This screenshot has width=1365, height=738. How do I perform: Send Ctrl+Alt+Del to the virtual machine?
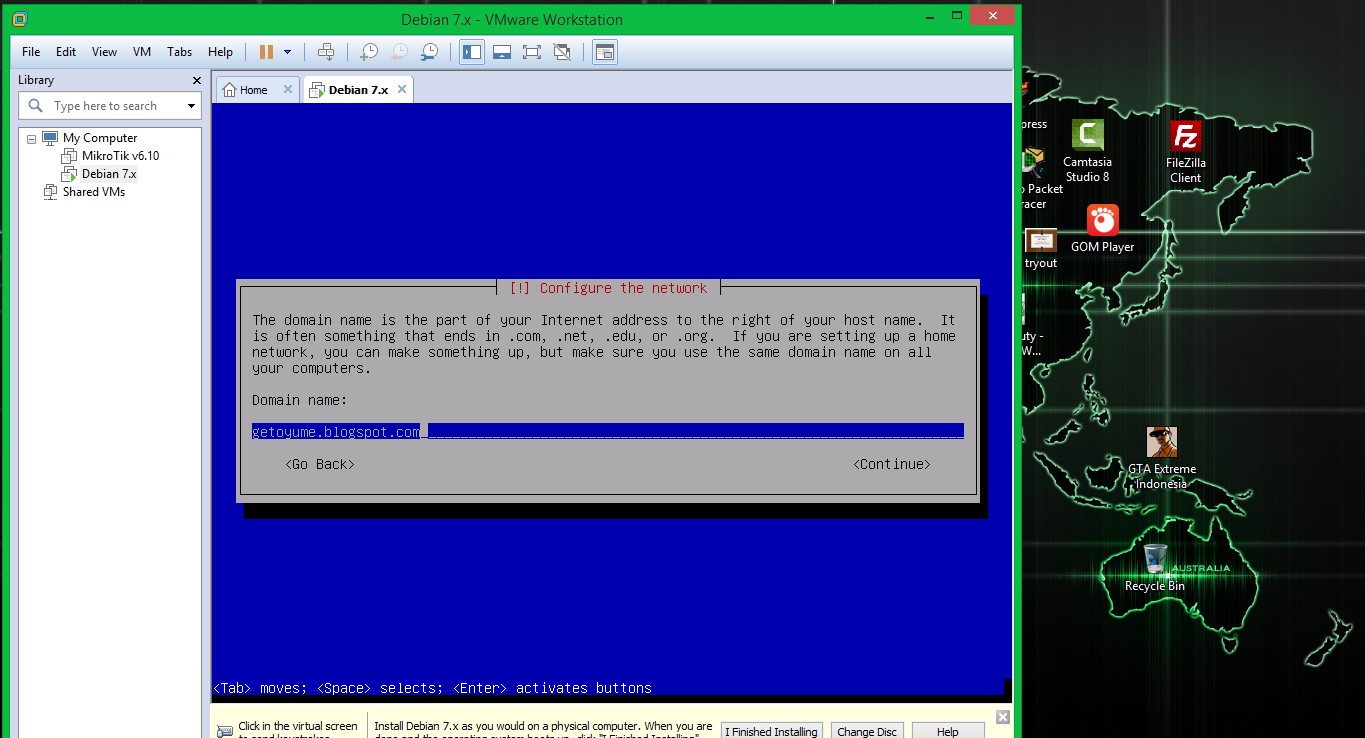tap(326, 52)
